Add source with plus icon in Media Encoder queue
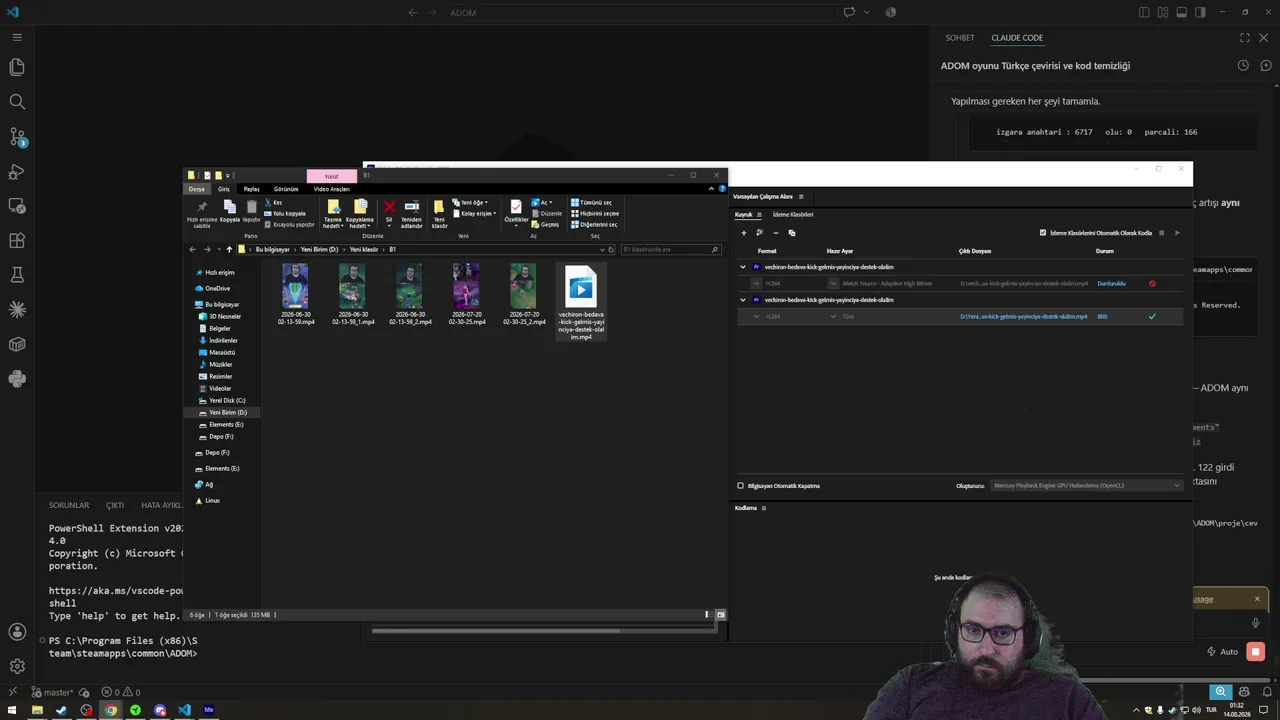The width and height of the screenshot is (1280, 720). (x=743, y=233)
